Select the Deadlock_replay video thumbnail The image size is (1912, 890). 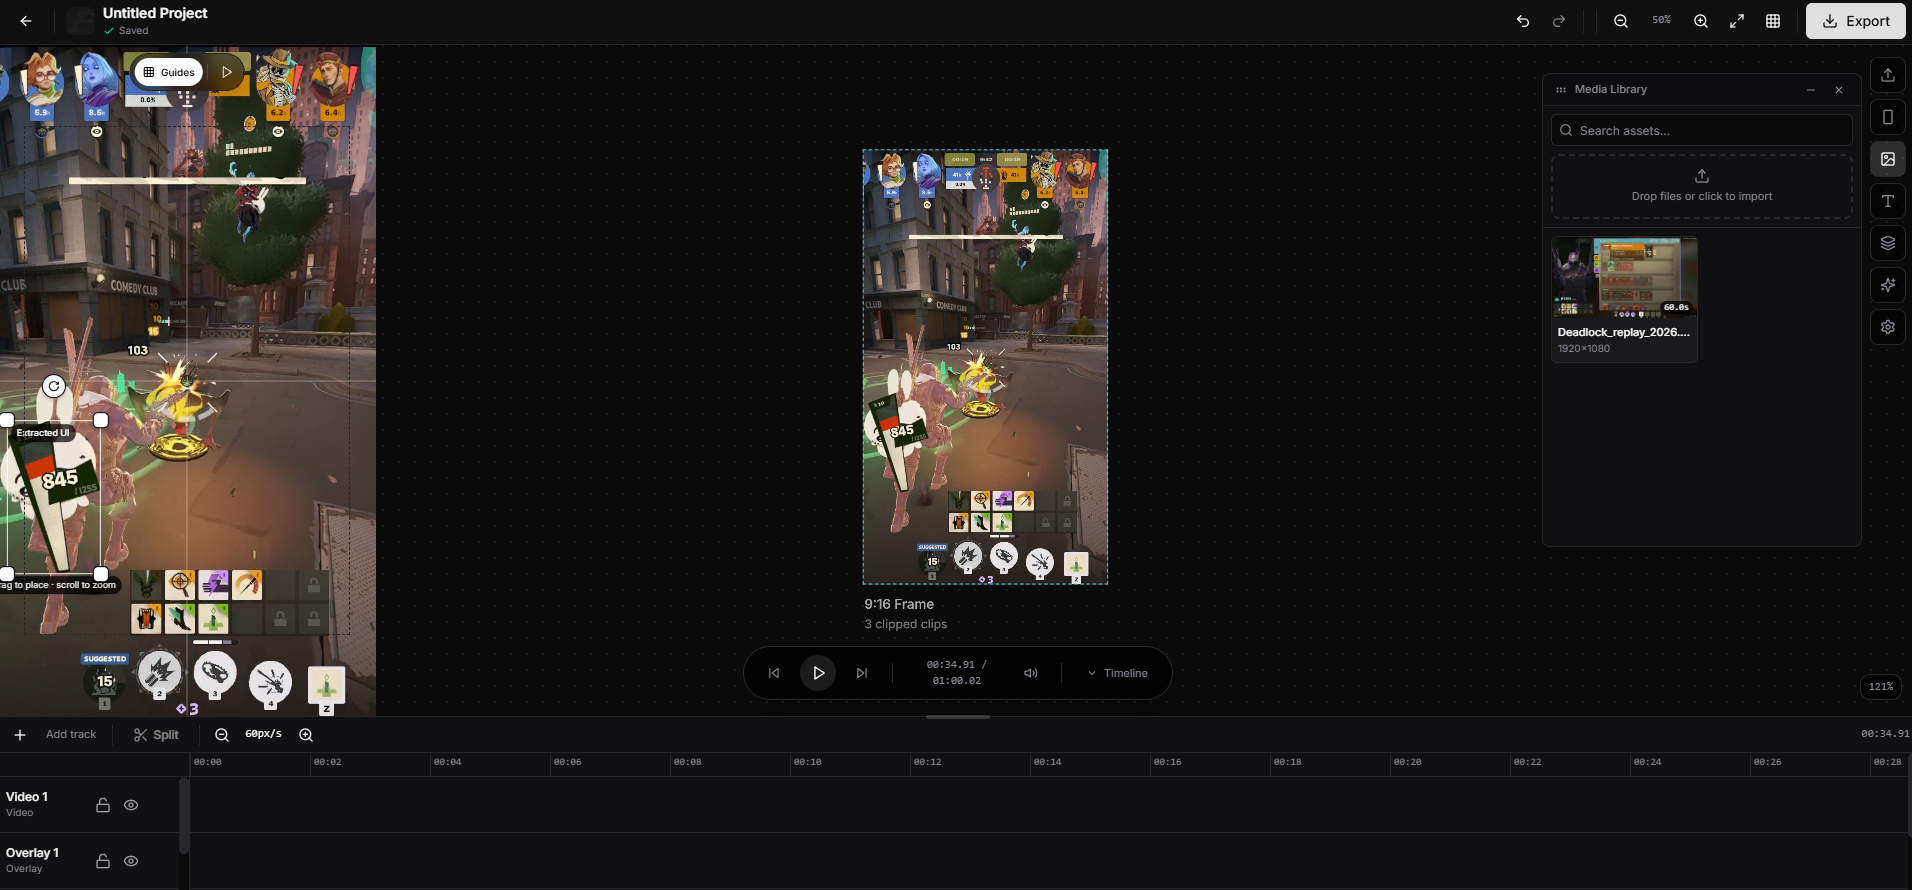1624,277
